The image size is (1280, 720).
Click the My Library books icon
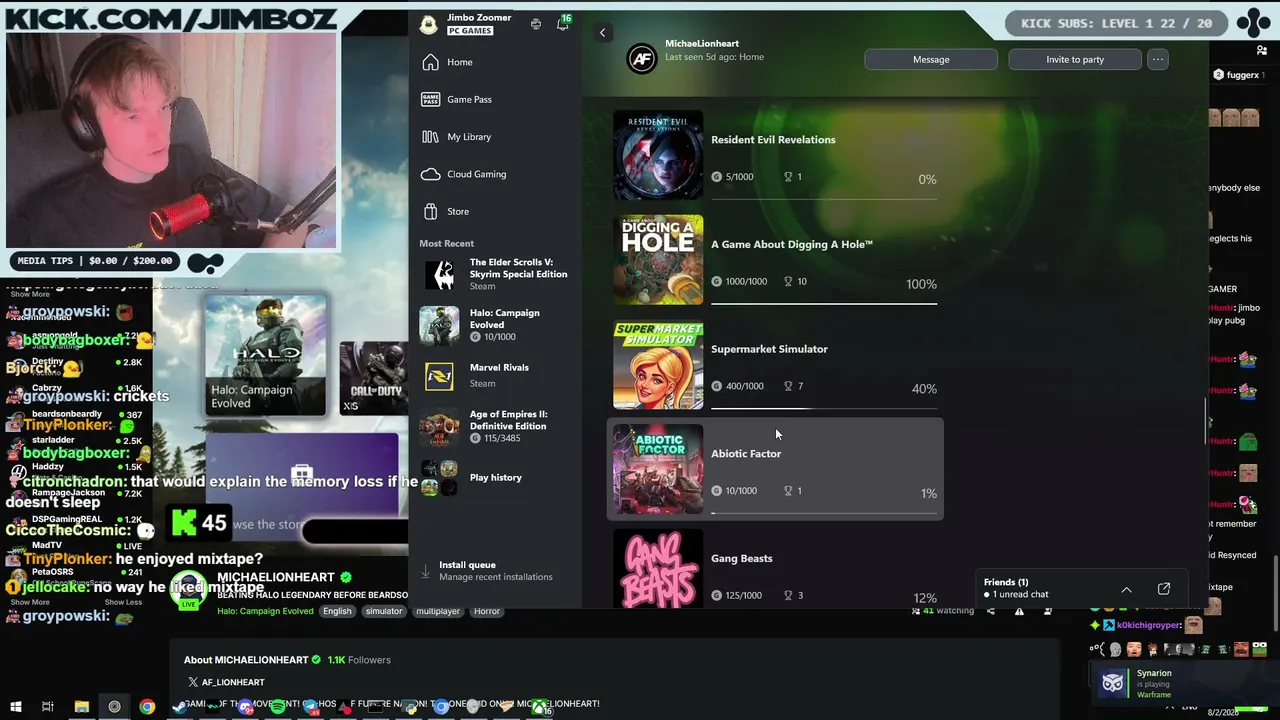[430, 137]
